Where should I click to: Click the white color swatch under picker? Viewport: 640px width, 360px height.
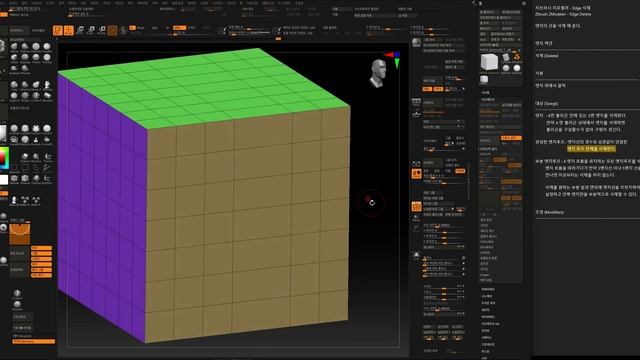tap(4, 180)
